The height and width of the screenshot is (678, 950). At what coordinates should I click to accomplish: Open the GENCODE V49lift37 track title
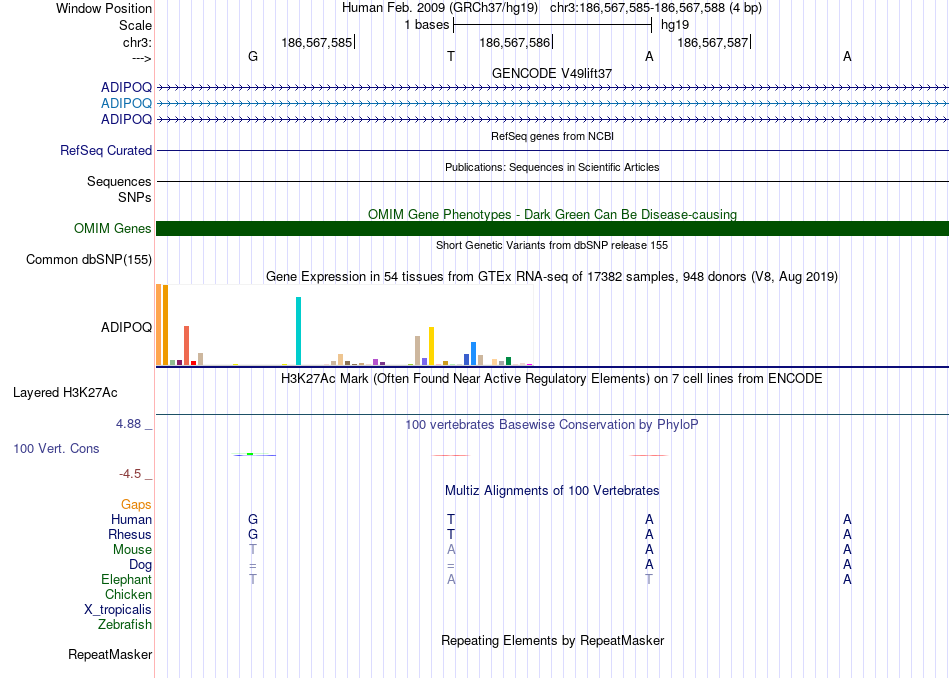552,73
